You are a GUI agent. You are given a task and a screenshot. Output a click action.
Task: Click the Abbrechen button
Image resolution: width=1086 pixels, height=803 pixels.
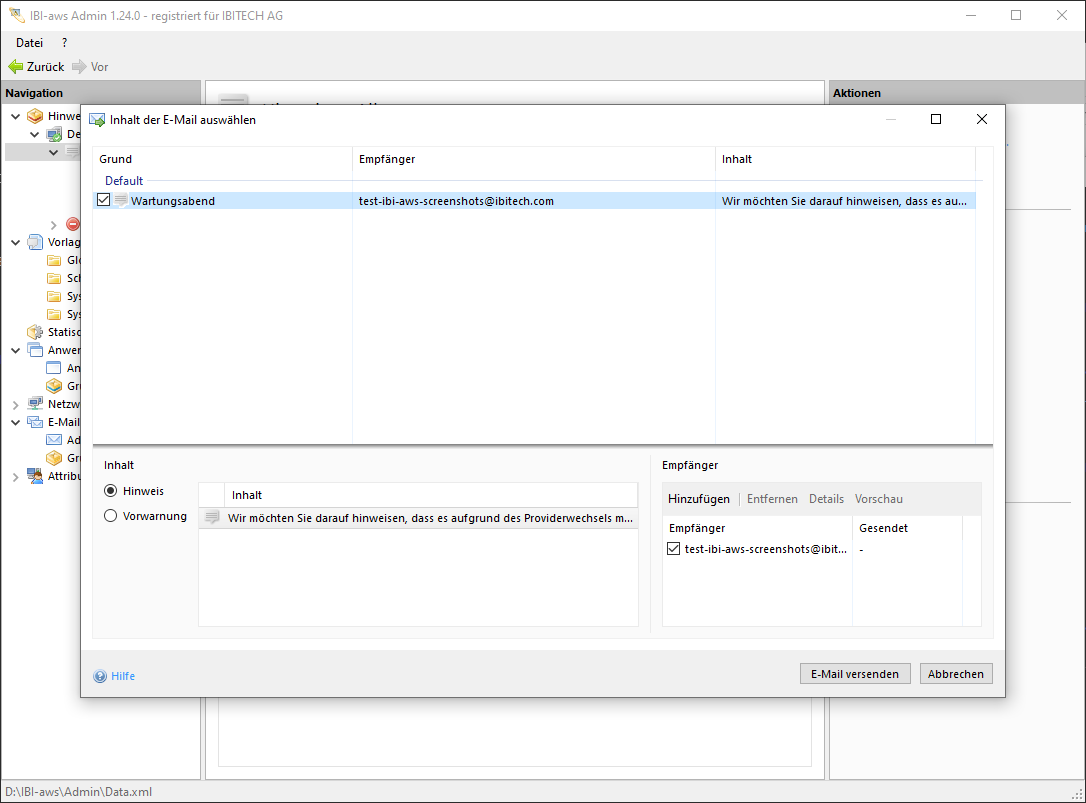tap(956, 674)
